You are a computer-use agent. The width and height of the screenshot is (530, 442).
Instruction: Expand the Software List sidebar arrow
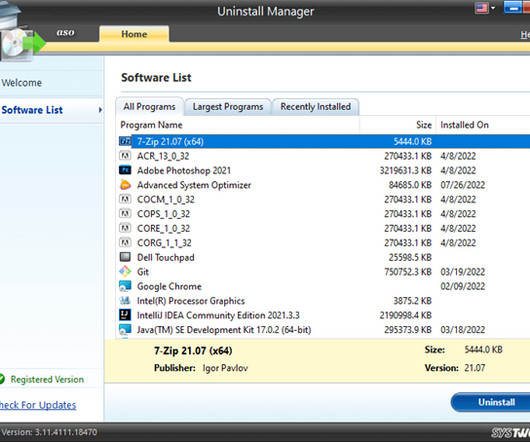tap(100, 110)
